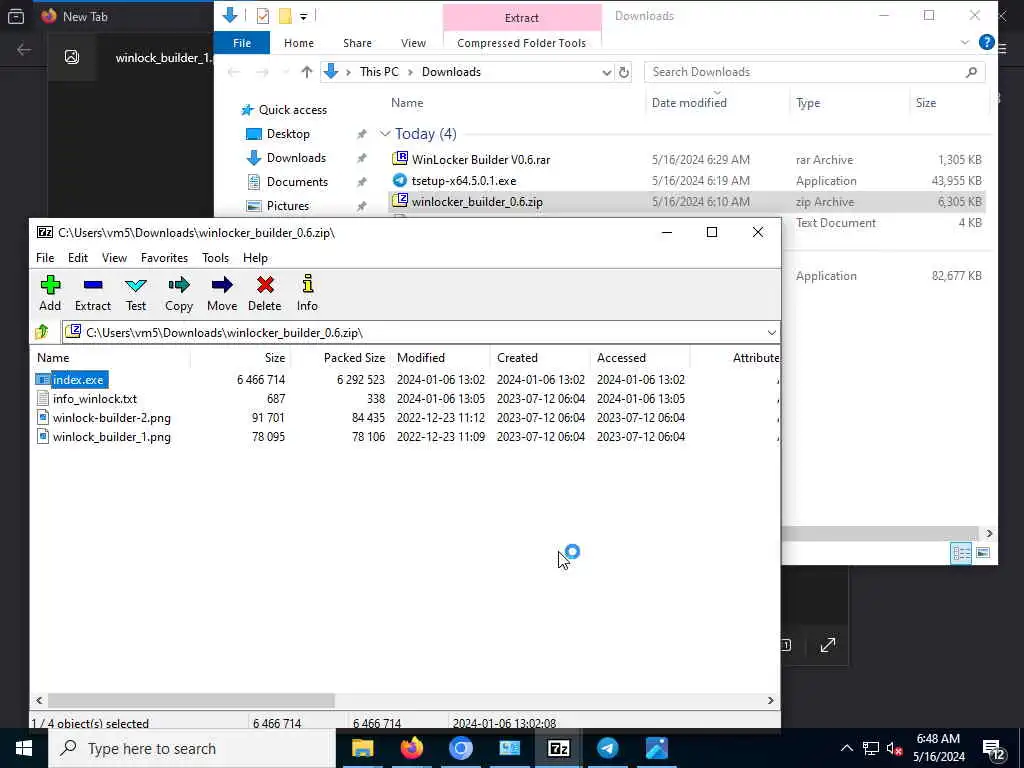Switch to the Explorer View ribbon tab
This screenshot has width=1024, height=768.
tap(413, 43)
